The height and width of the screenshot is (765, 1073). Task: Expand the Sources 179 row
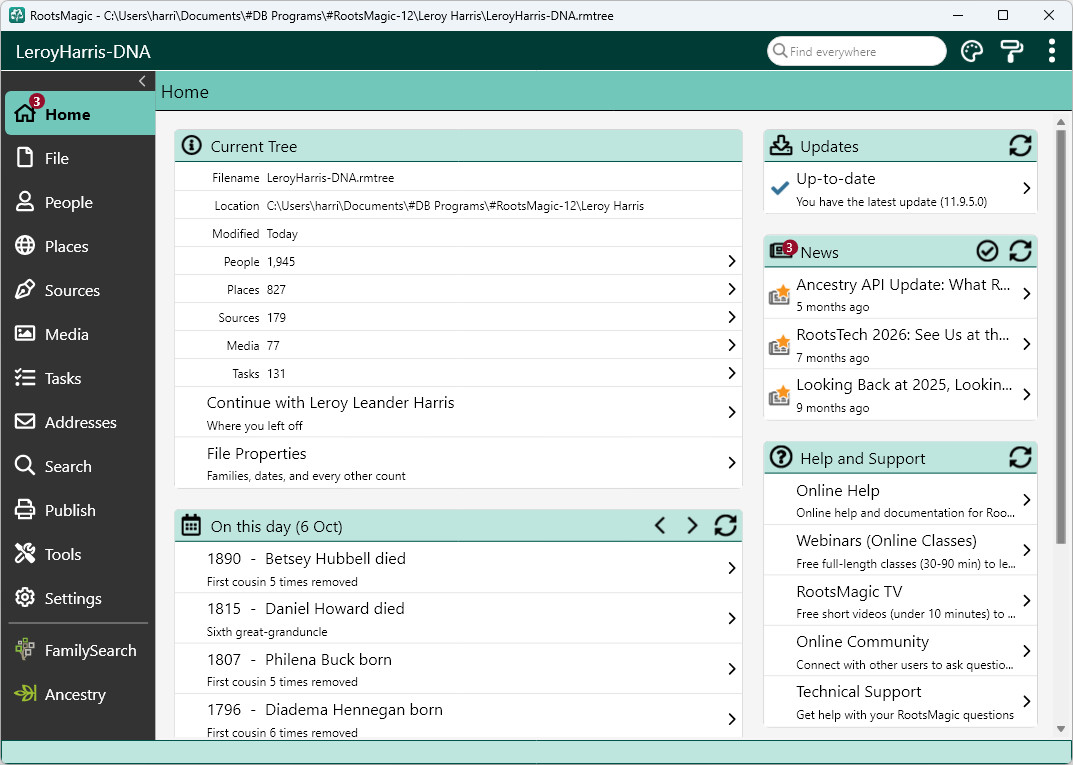[x=458, y=317]
